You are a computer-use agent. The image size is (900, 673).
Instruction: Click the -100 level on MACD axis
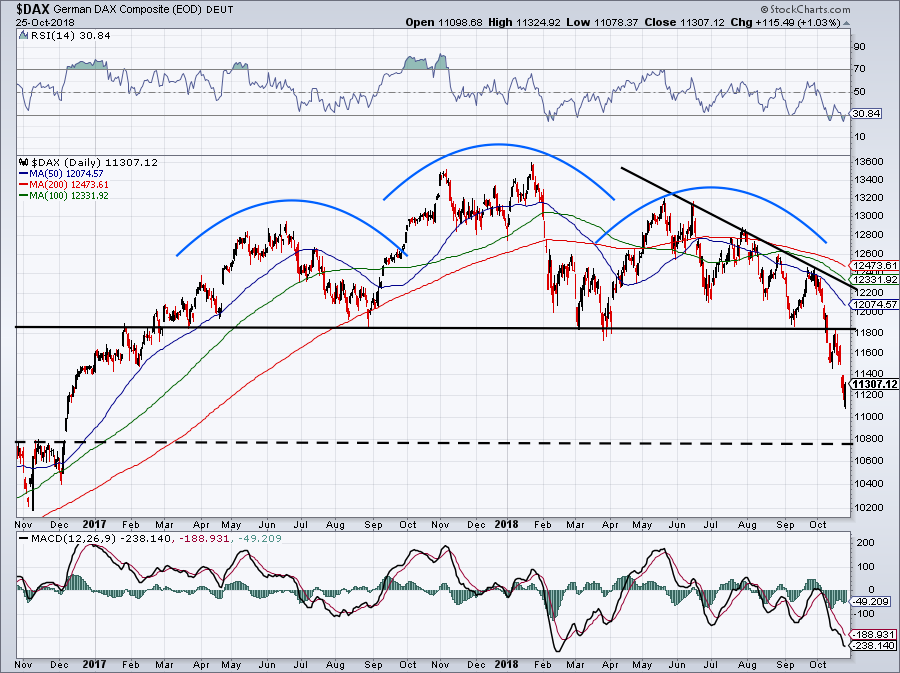point(865,614)
